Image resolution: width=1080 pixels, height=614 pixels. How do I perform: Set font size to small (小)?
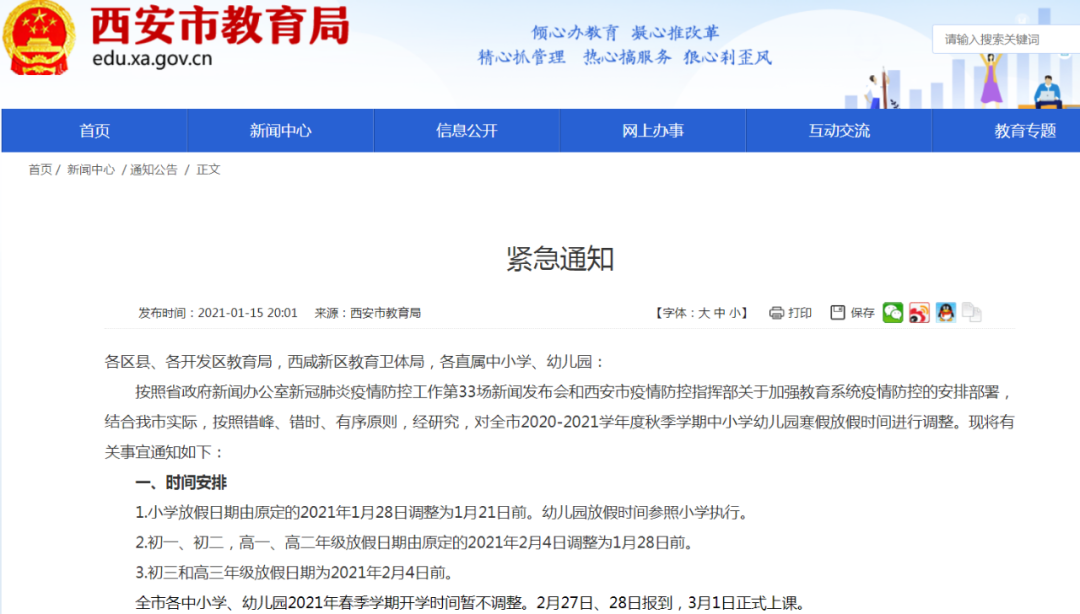[x=735, y=313]
